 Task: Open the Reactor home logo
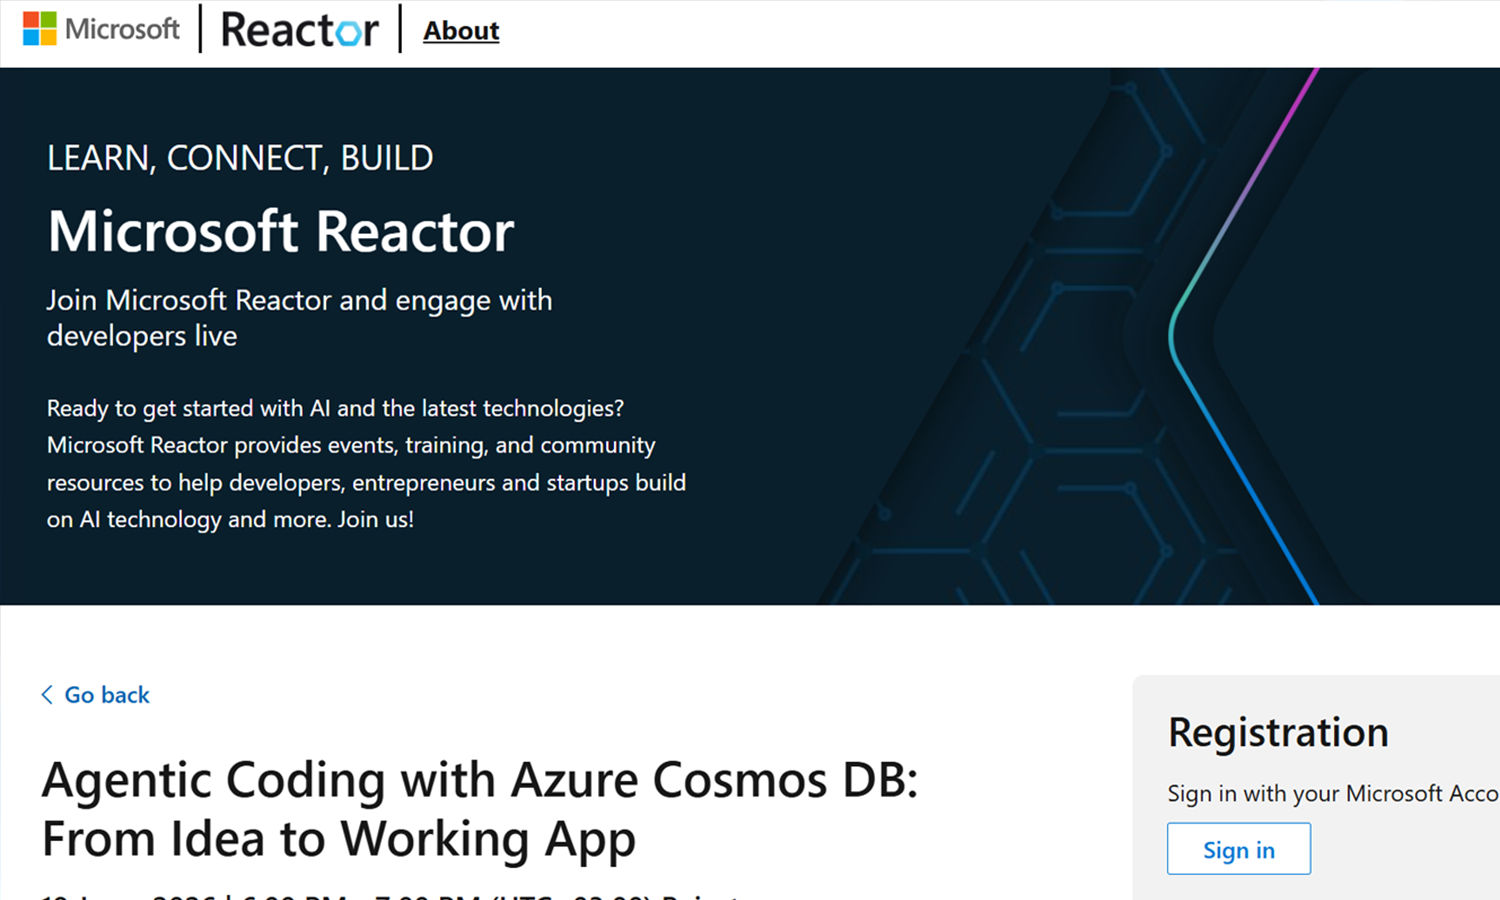click(299, 30)
